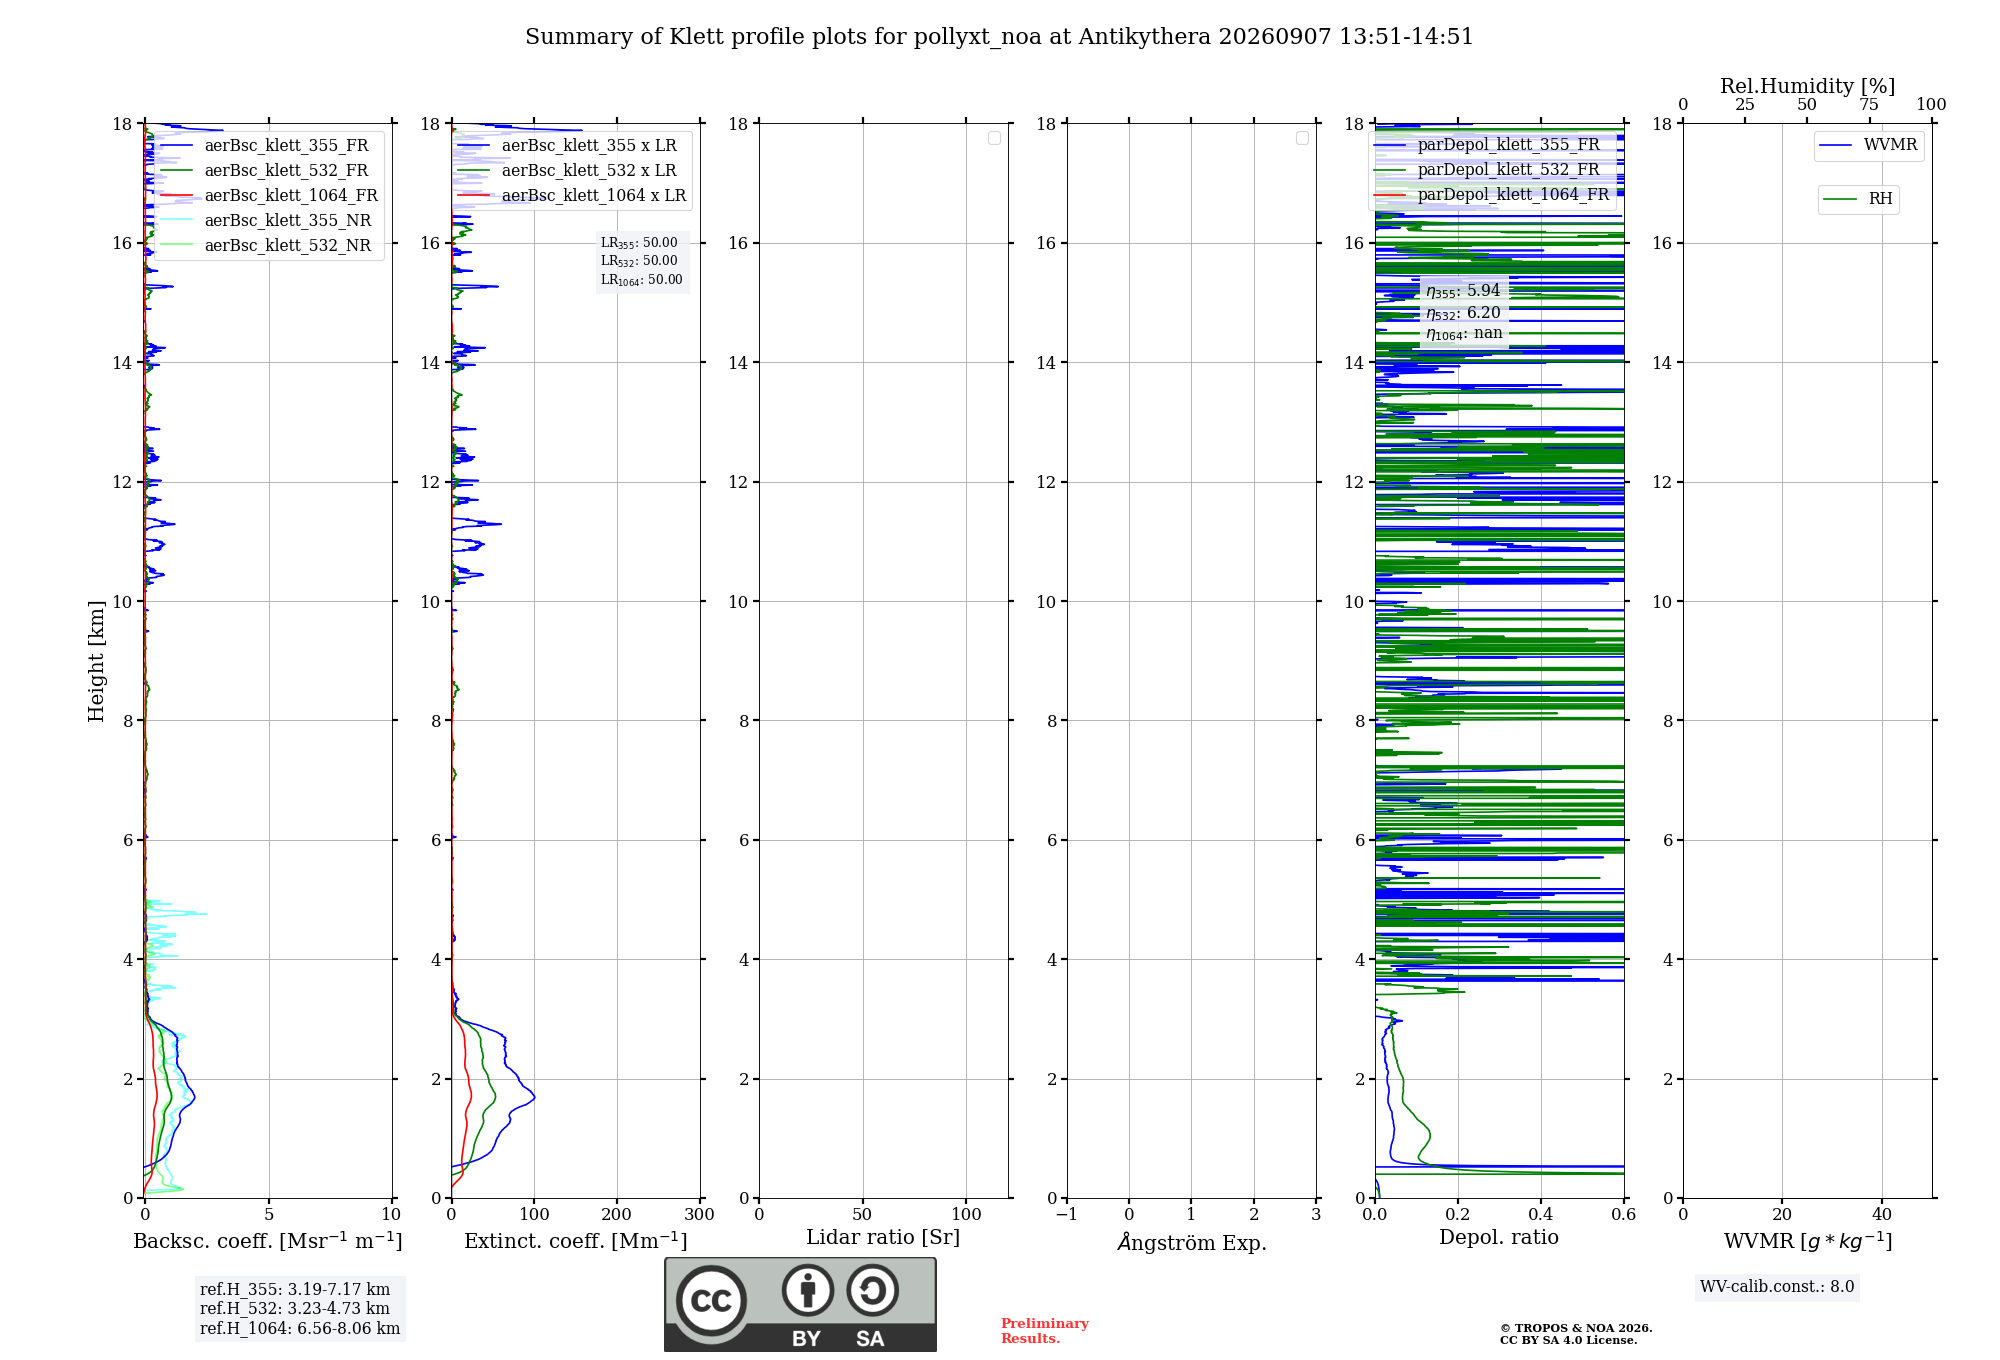Image resolution: width=2000 pixels, height=1360 pixels.
Task: Click the empty legend box in Ångström plot
Action: (1302, 138)
